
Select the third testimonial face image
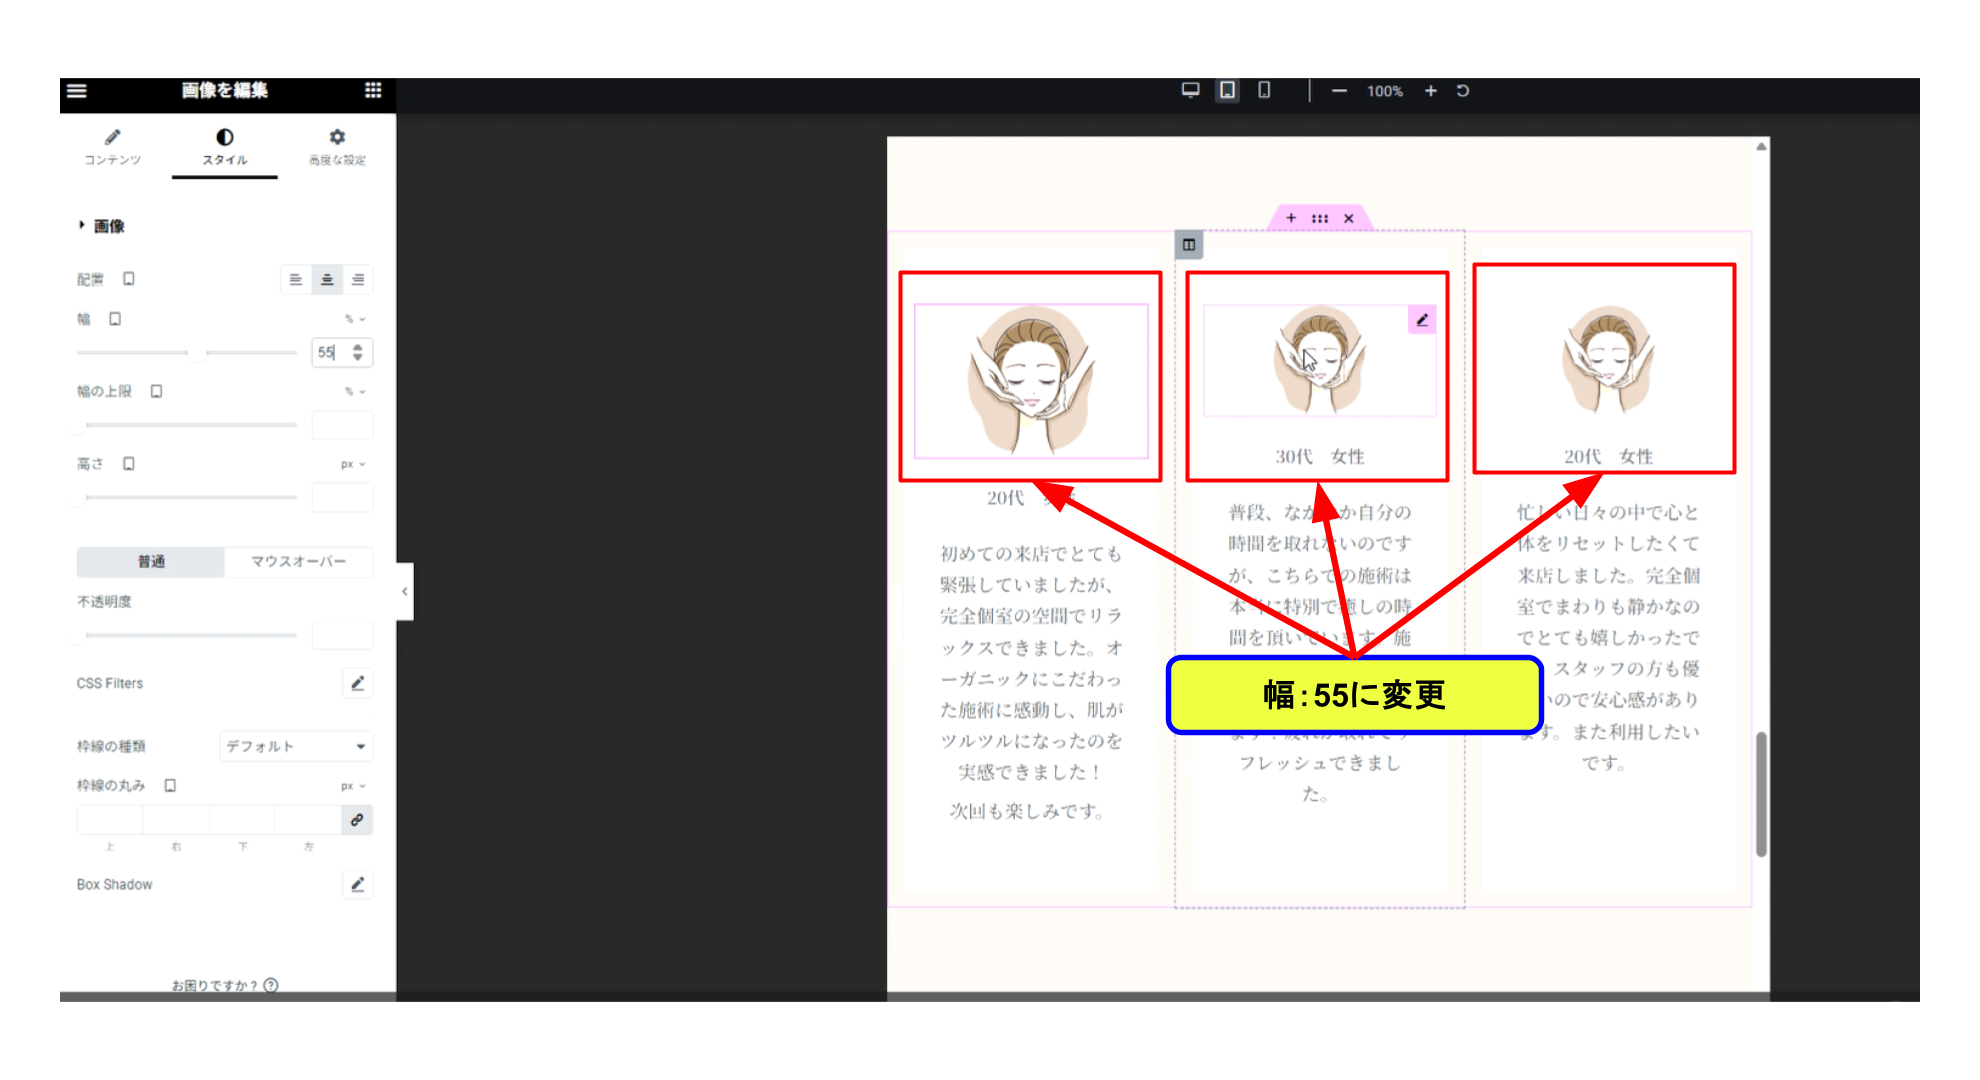pos(1609,360)
